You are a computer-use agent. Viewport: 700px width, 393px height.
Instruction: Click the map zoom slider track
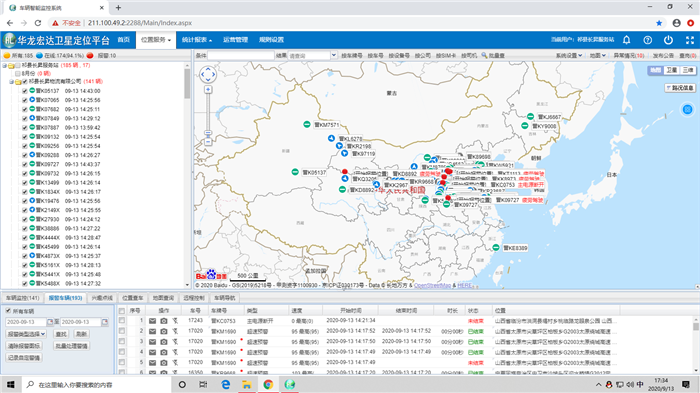(x=208, y=112)
